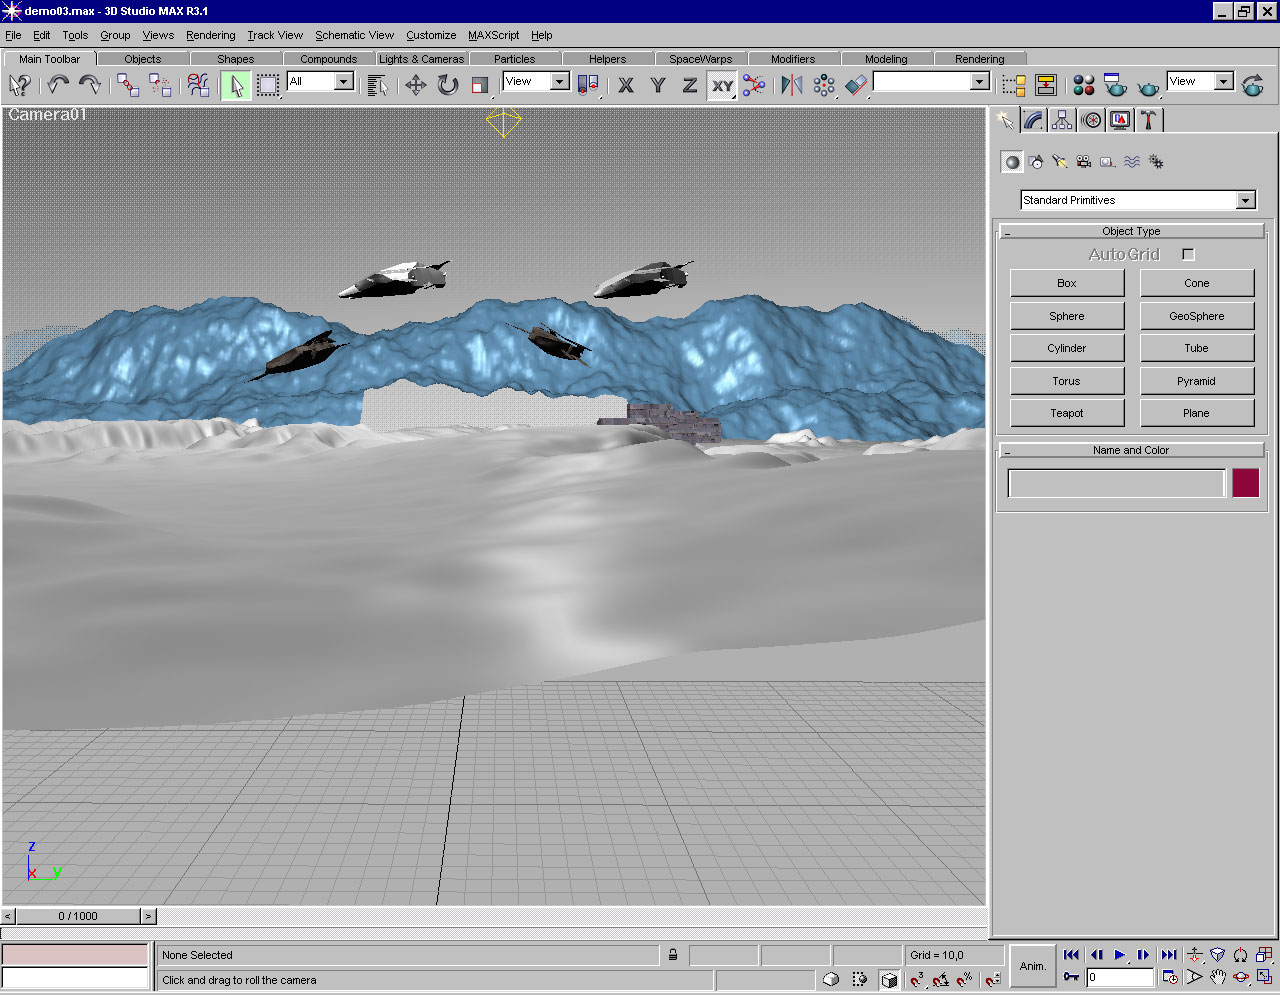Toggle the Anim. animate button
This screenshot has height=995, width=1280.
(1032, 966)
